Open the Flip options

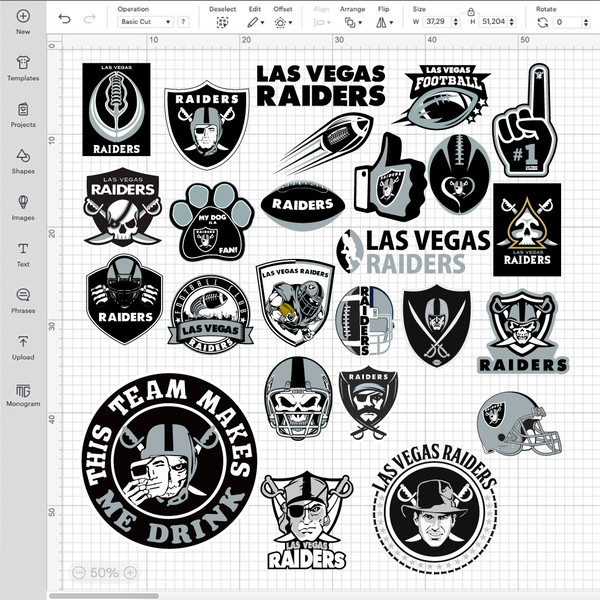381,23
